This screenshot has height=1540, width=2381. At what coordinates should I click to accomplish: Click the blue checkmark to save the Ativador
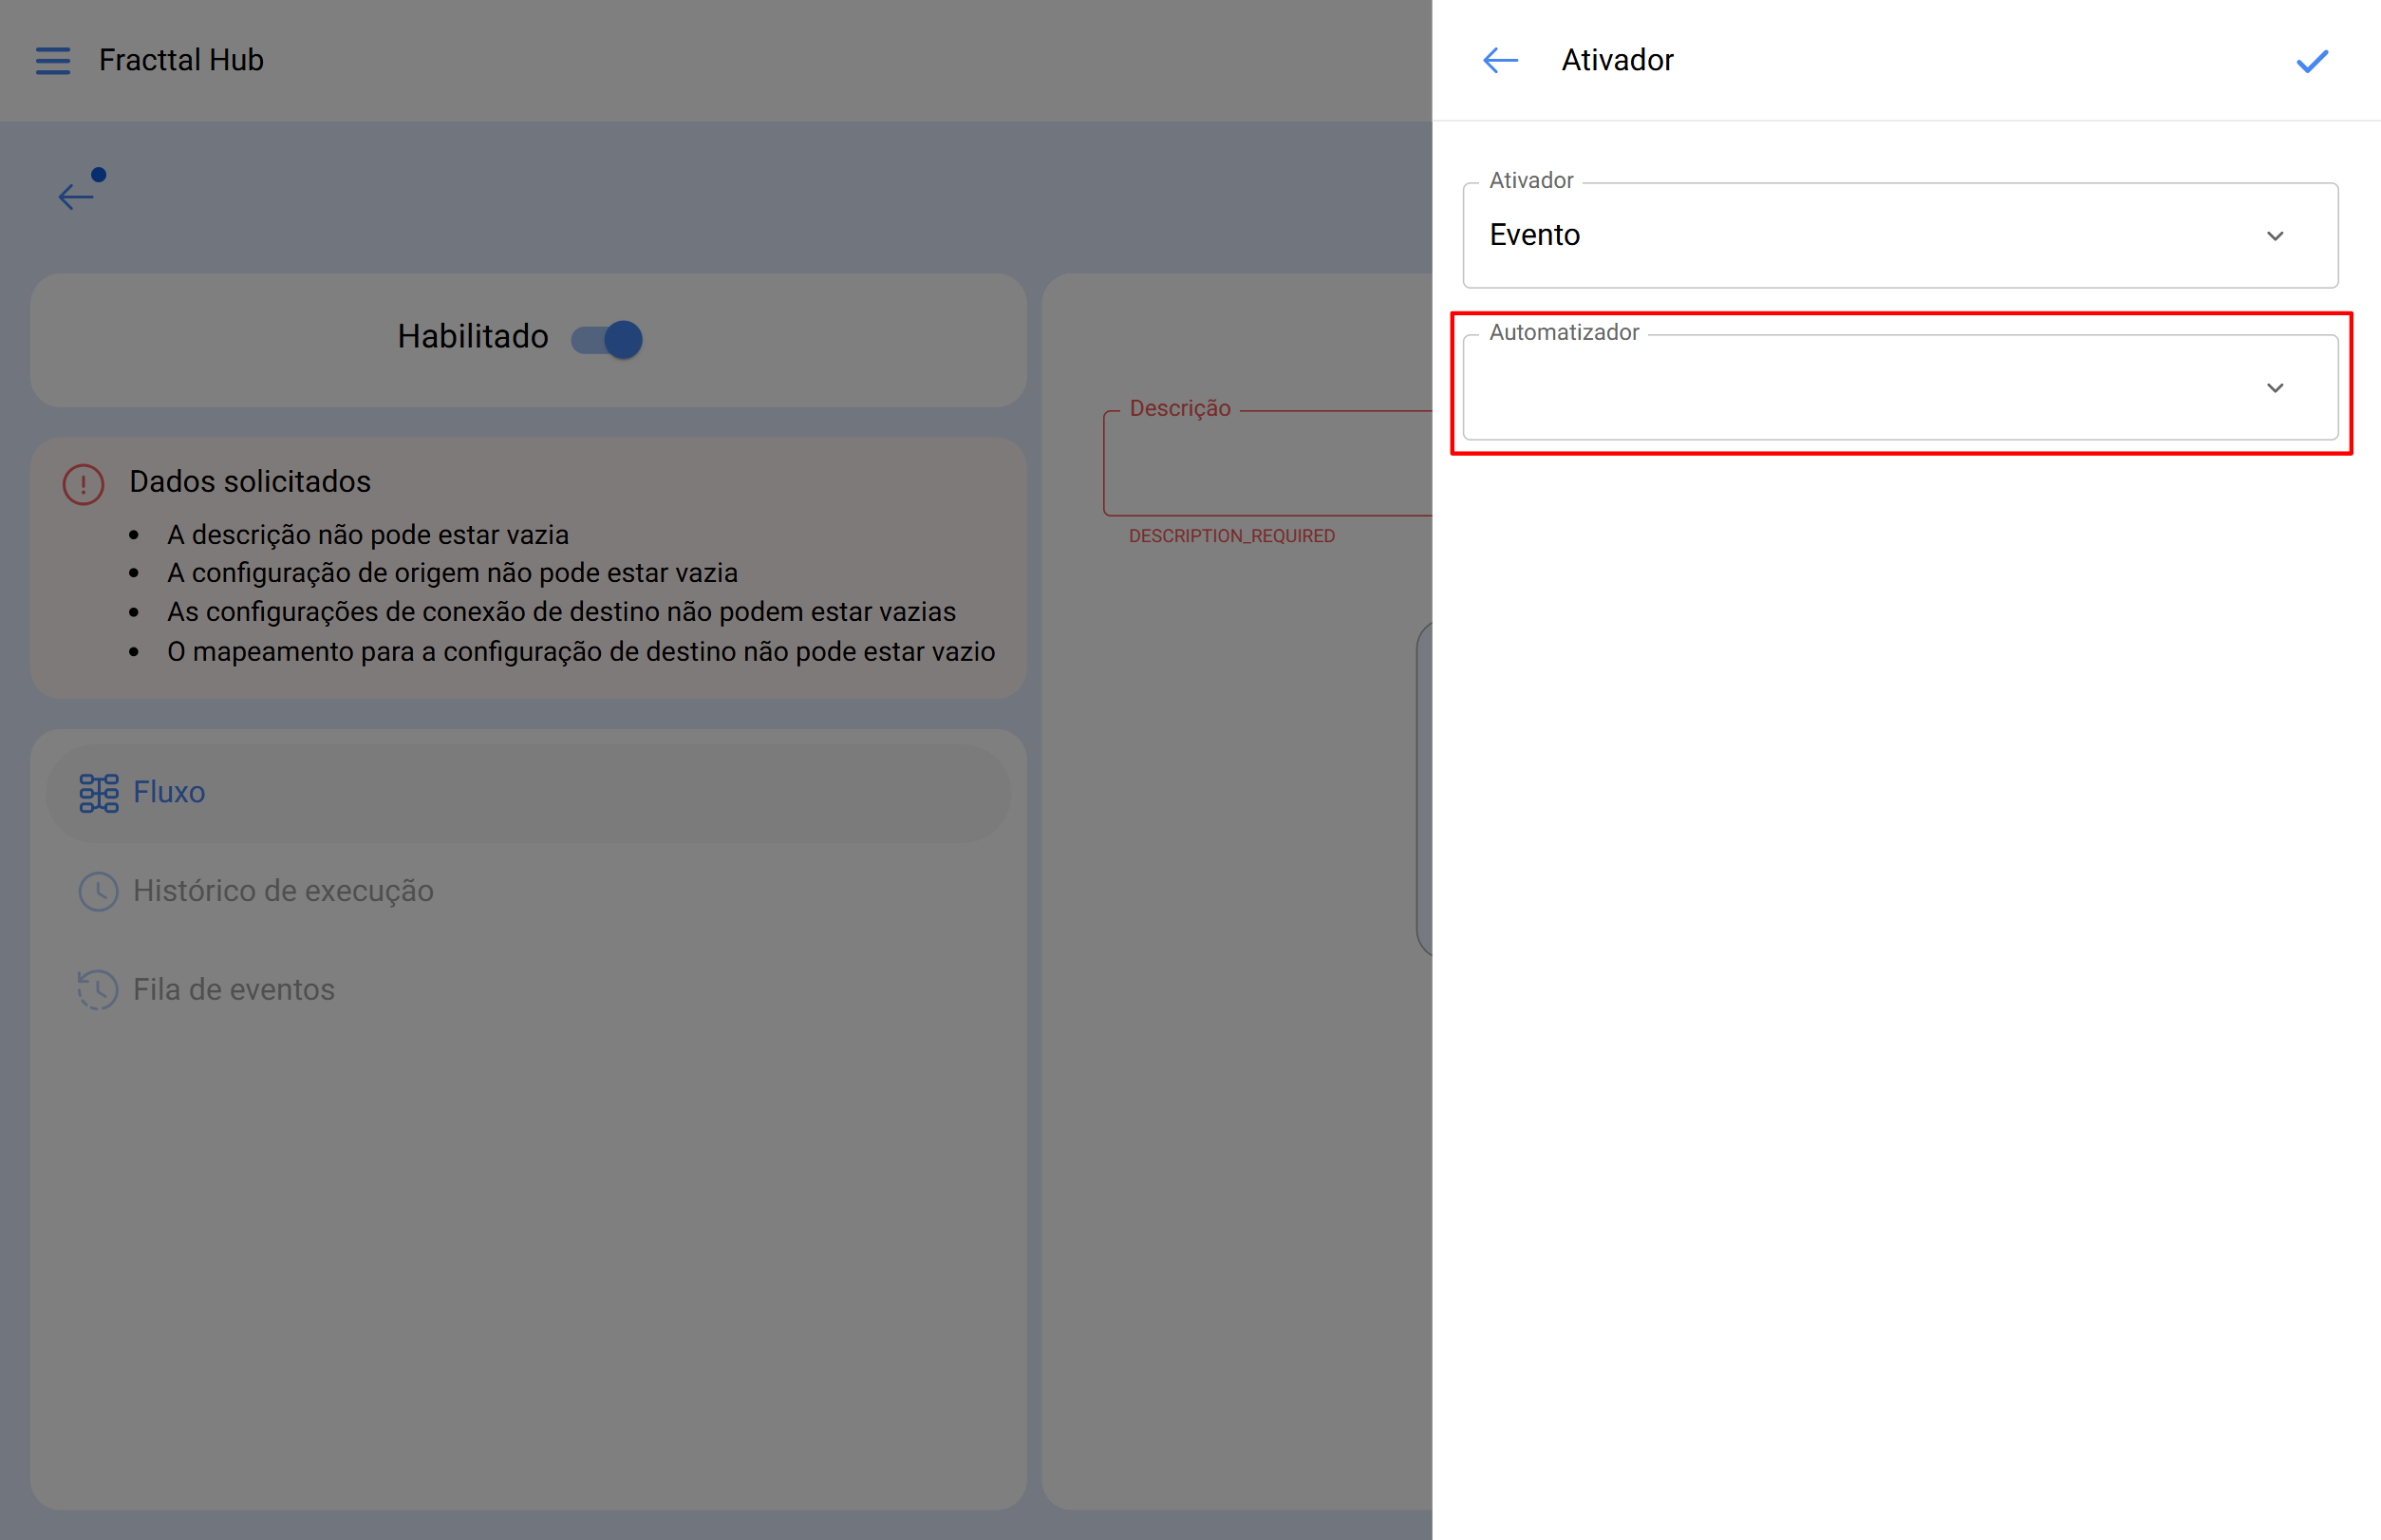tap(2311, 61)
